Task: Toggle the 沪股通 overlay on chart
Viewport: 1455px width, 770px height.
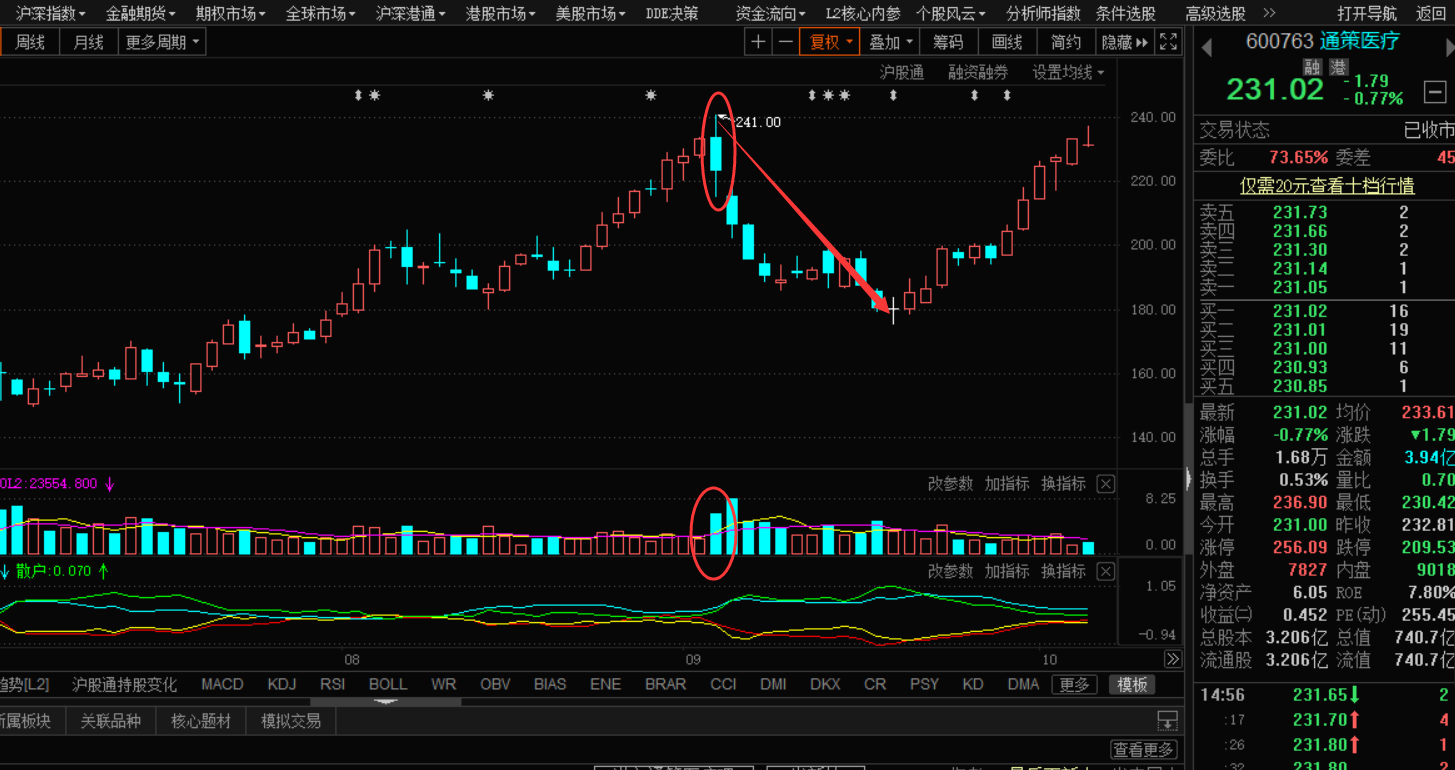Action: 901,73
